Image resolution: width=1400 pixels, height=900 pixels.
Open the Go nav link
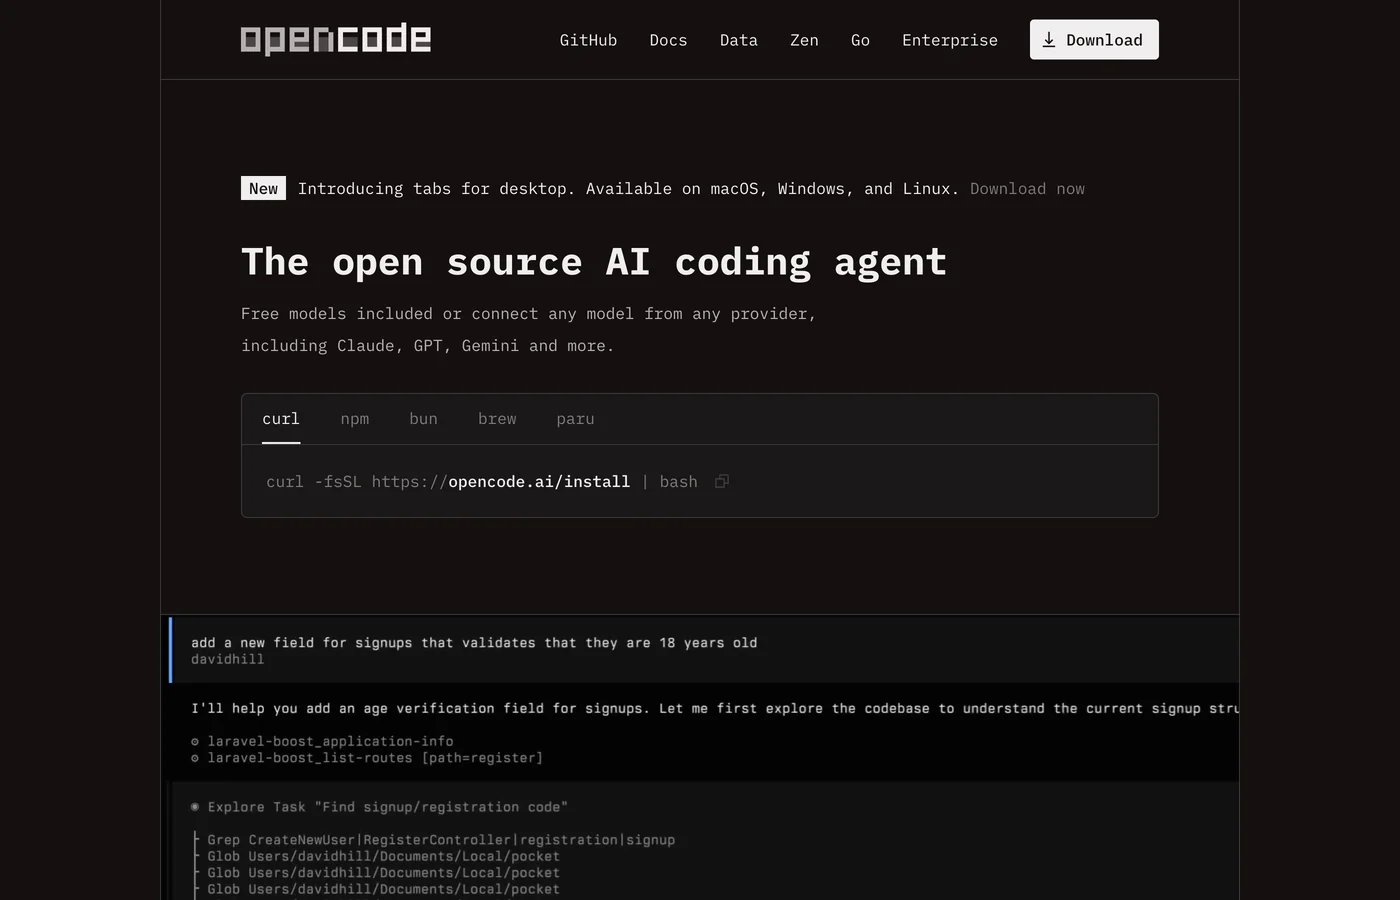[860, 40]
